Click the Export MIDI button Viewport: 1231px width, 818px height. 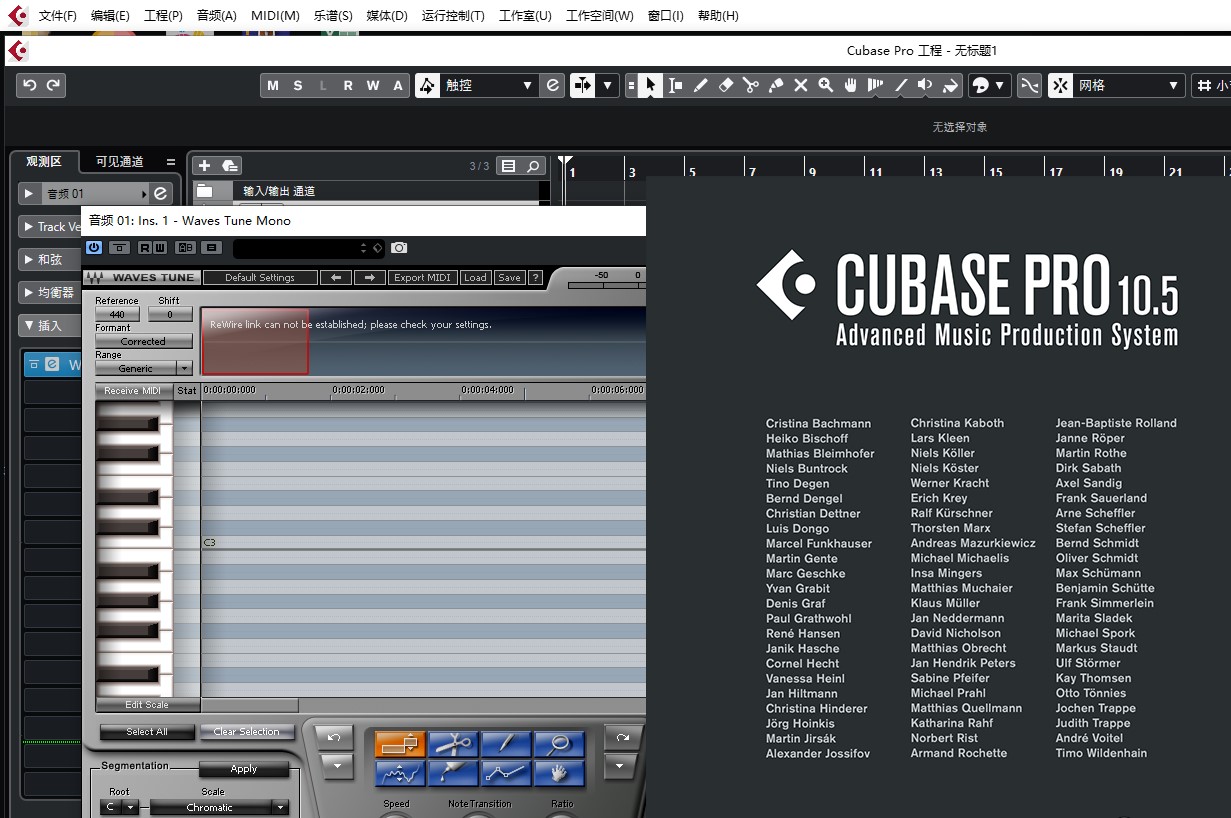click(x=423, y=278)
